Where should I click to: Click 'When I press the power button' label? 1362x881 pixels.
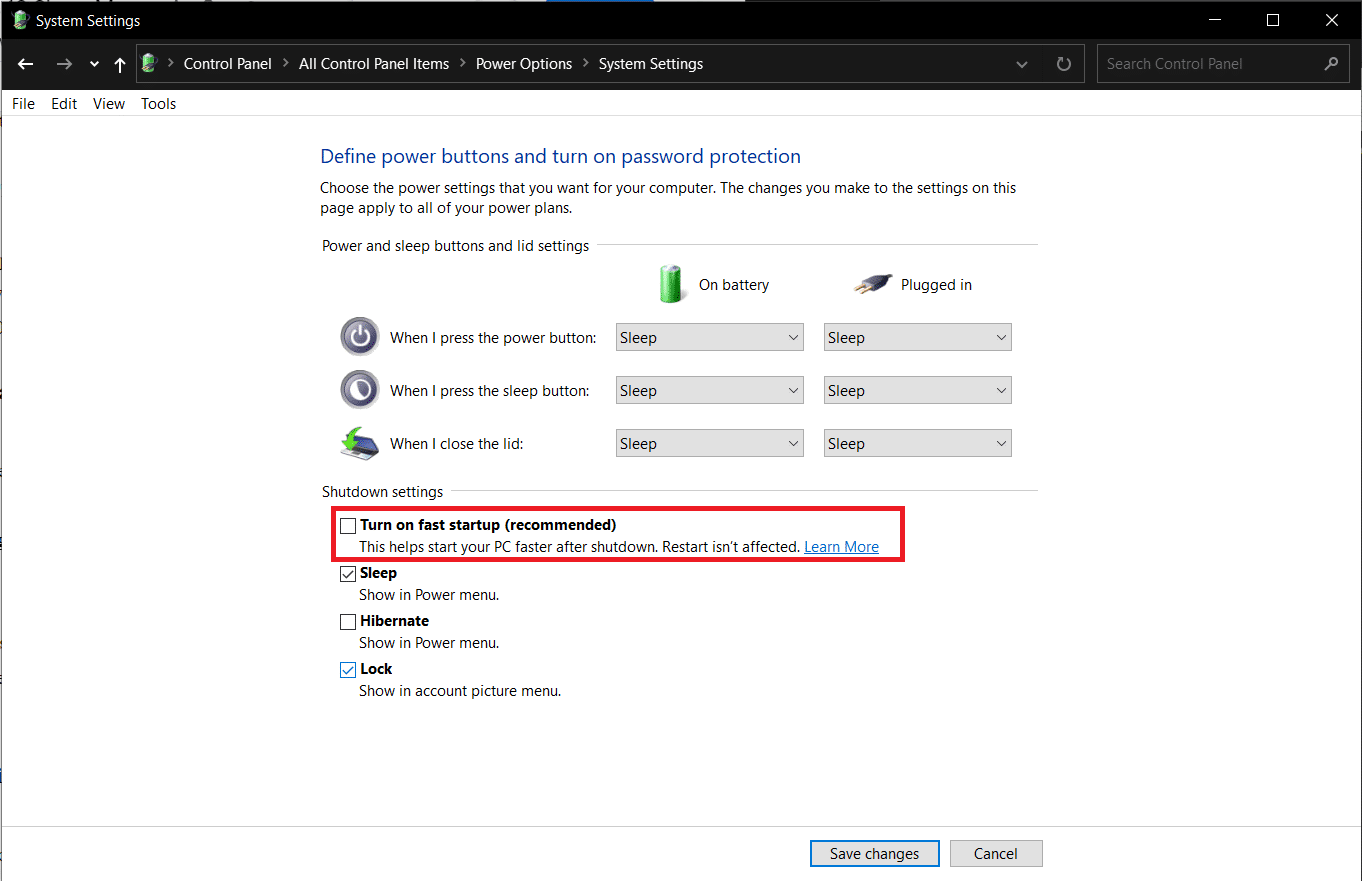pos(493,338)
